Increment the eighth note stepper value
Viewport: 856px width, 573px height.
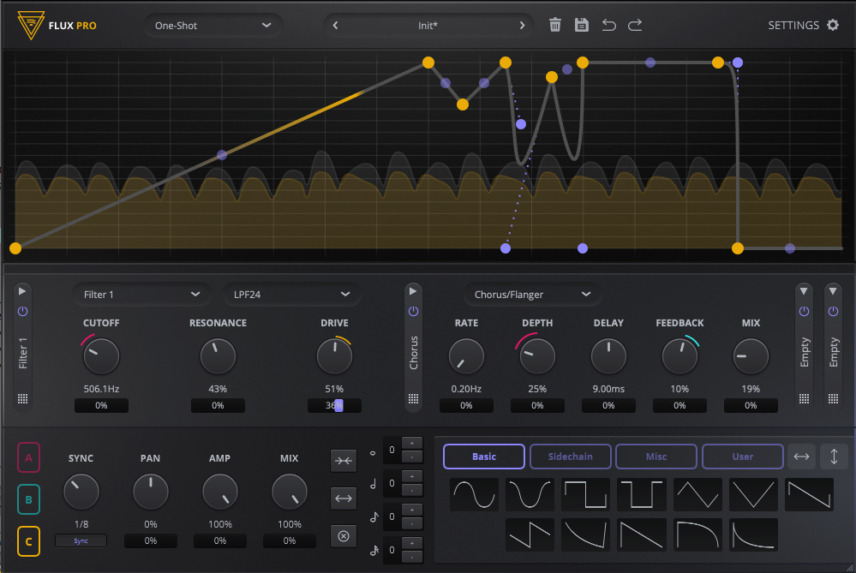[412, 509]
